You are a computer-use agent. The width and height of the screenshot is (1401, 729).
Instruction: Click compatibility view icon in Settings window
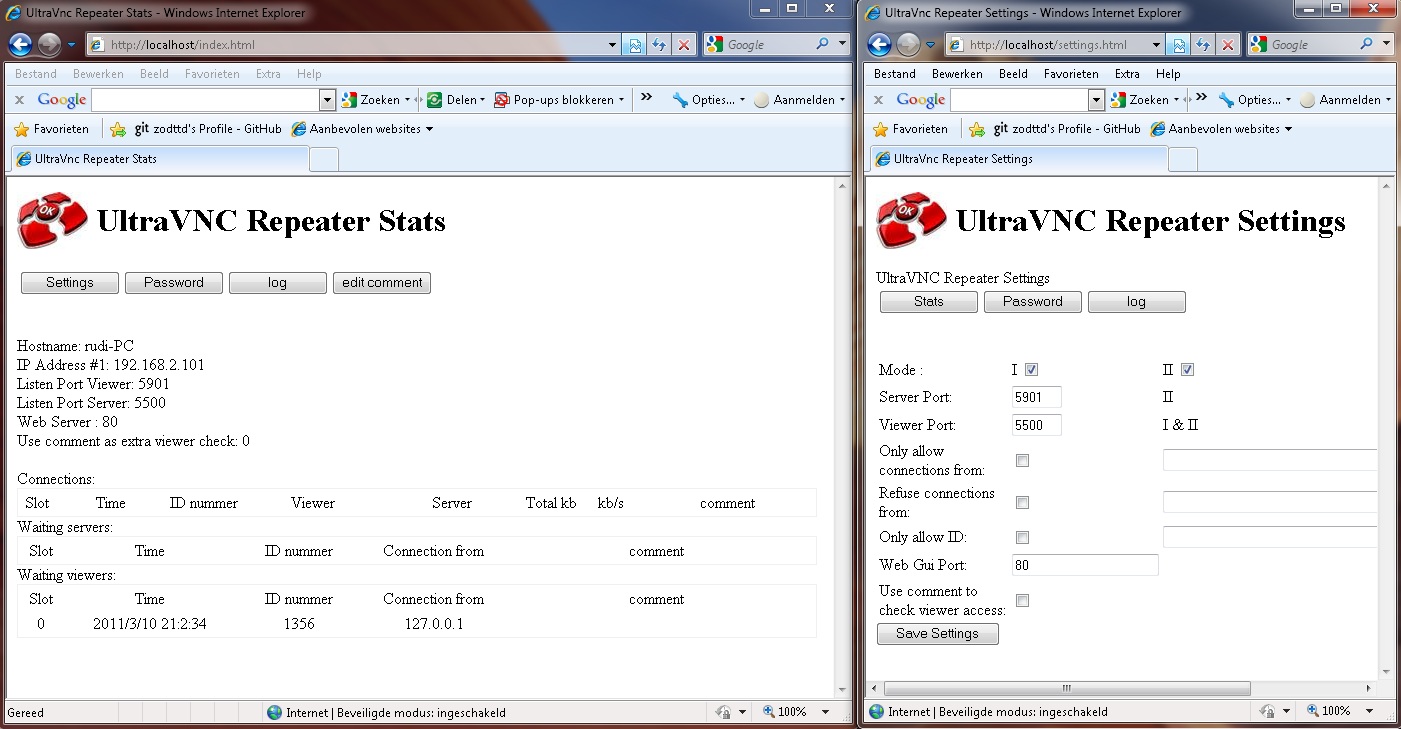pos(1179,45)
